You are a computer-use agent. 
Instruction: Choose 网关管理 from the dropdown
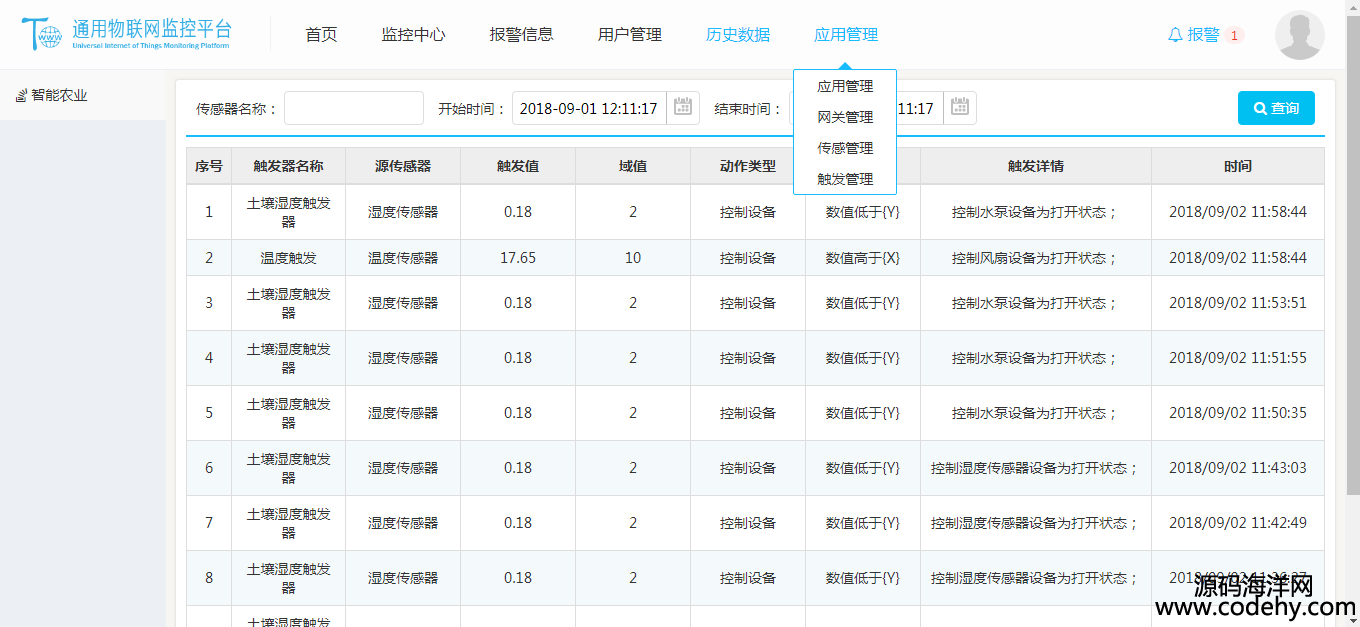coord(845,117)
